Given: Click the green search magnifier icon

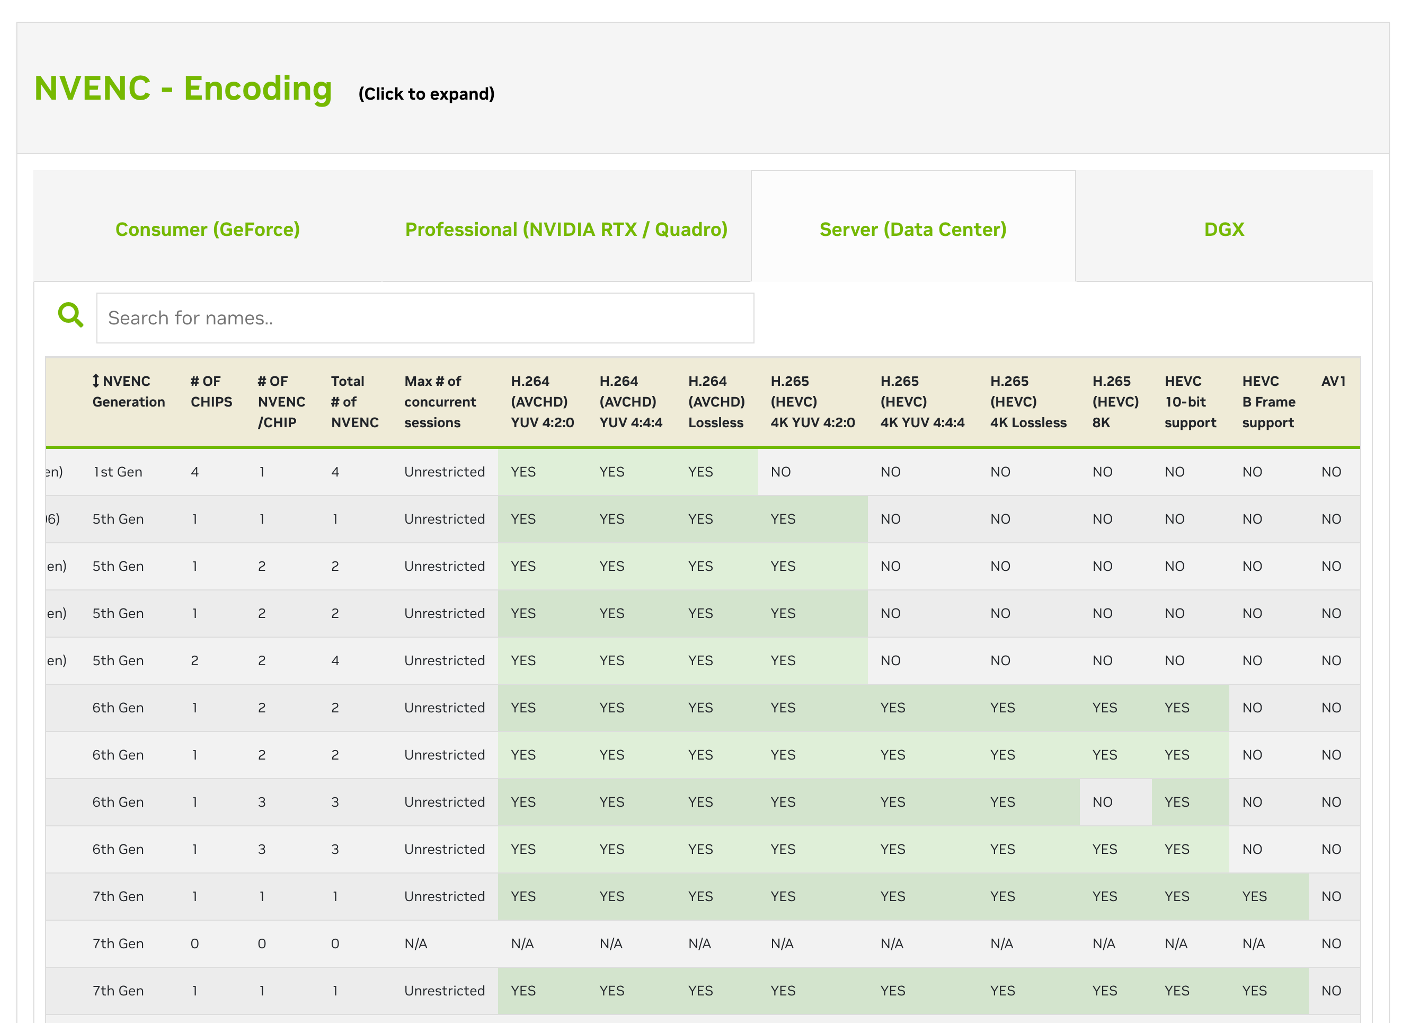Looking at the screenshot, I should (71, 315).
